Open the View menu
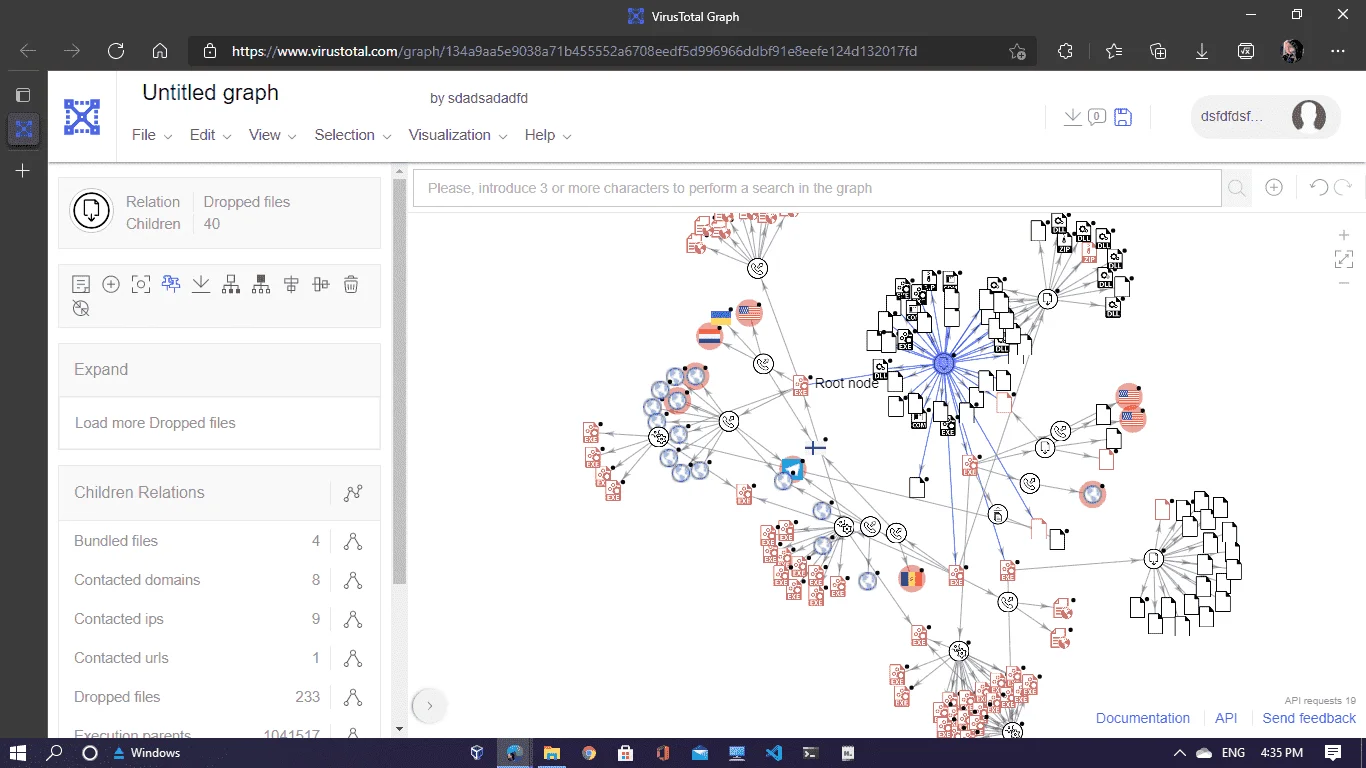Screen dimensions: 1366x768 pos(273,135)
